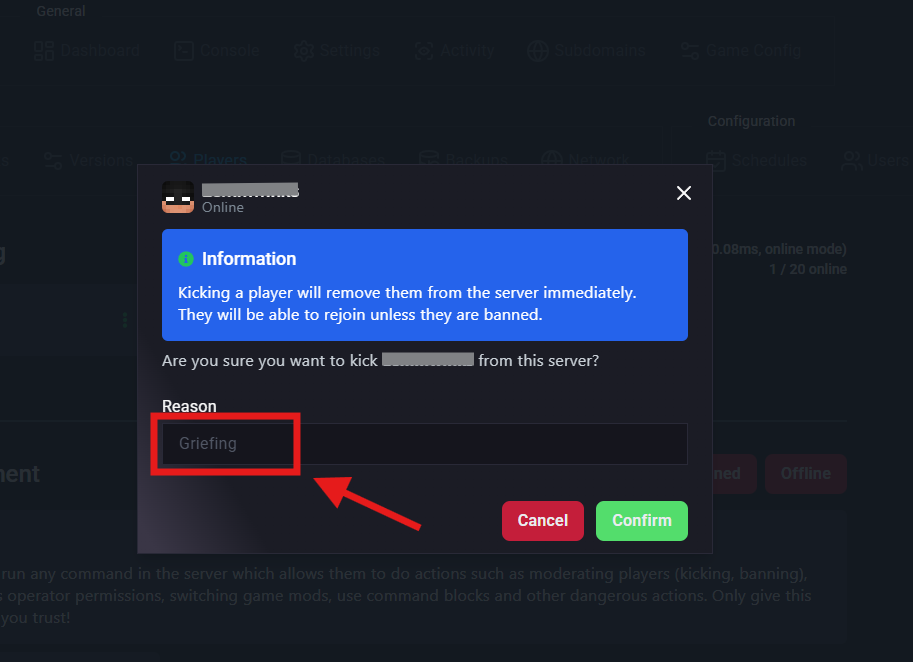Go to the Backups tab
The width and height of the screenshot is (913, 662).
[x=463, y=160]
